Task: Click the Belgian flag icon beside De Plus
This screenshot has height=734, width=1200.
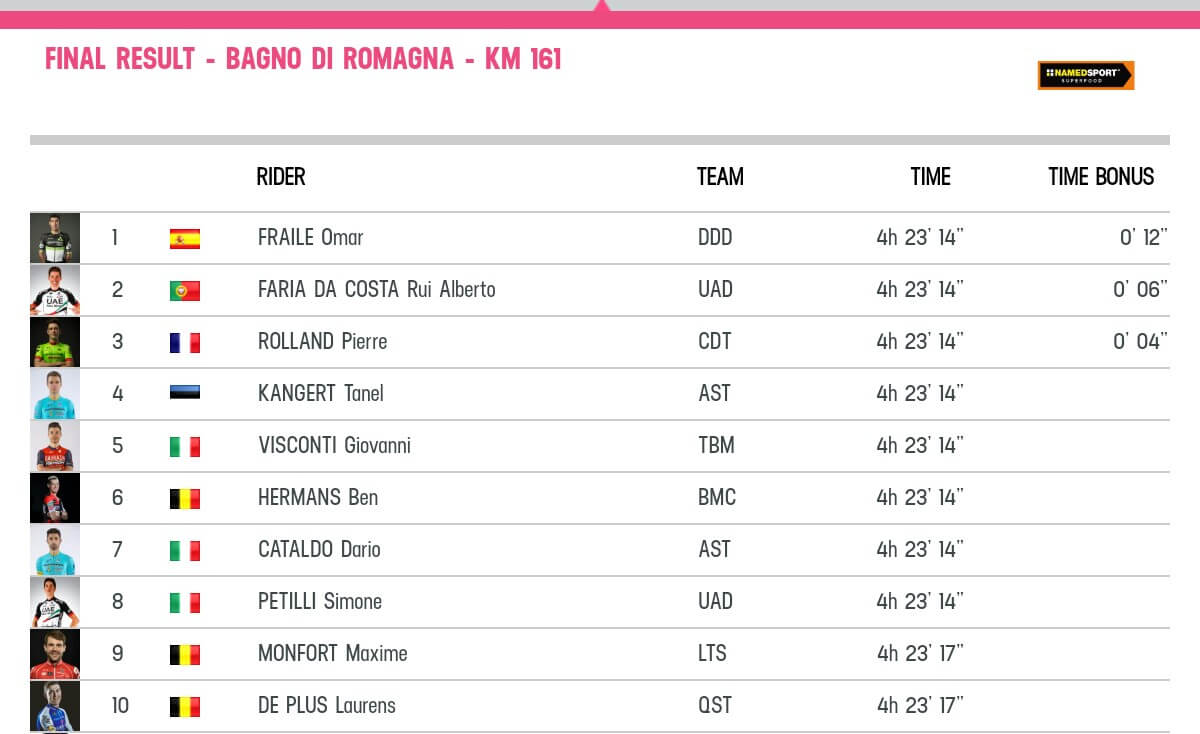Action: pyautogui.click(x=185, y=707)
